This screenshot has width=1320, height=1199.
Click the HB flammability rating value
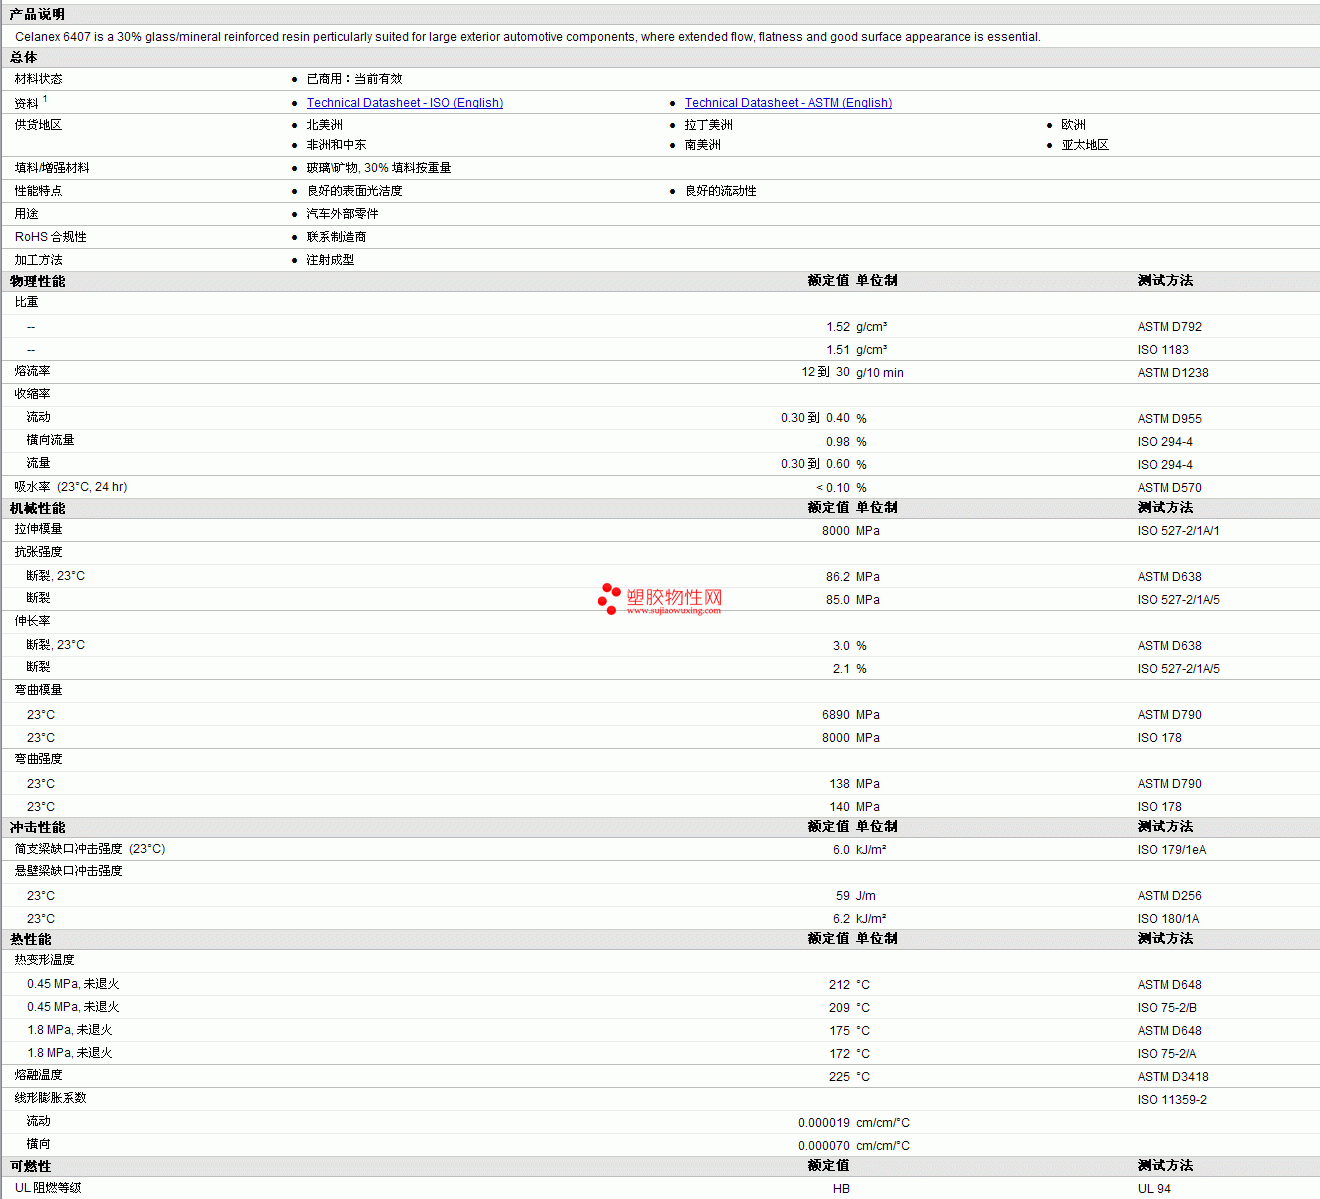841,1189
